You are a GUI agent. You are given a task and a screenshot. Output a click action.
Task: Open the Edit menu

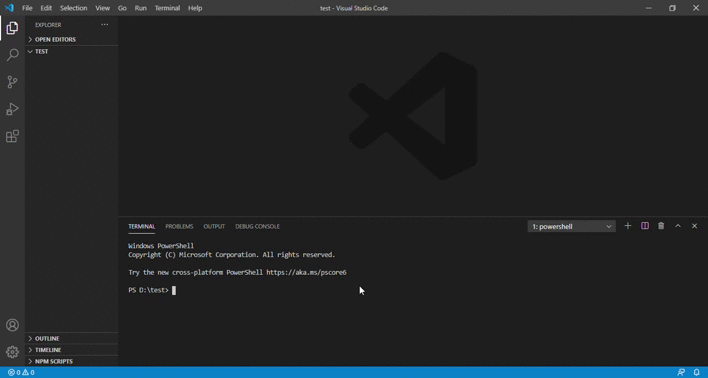46,8
